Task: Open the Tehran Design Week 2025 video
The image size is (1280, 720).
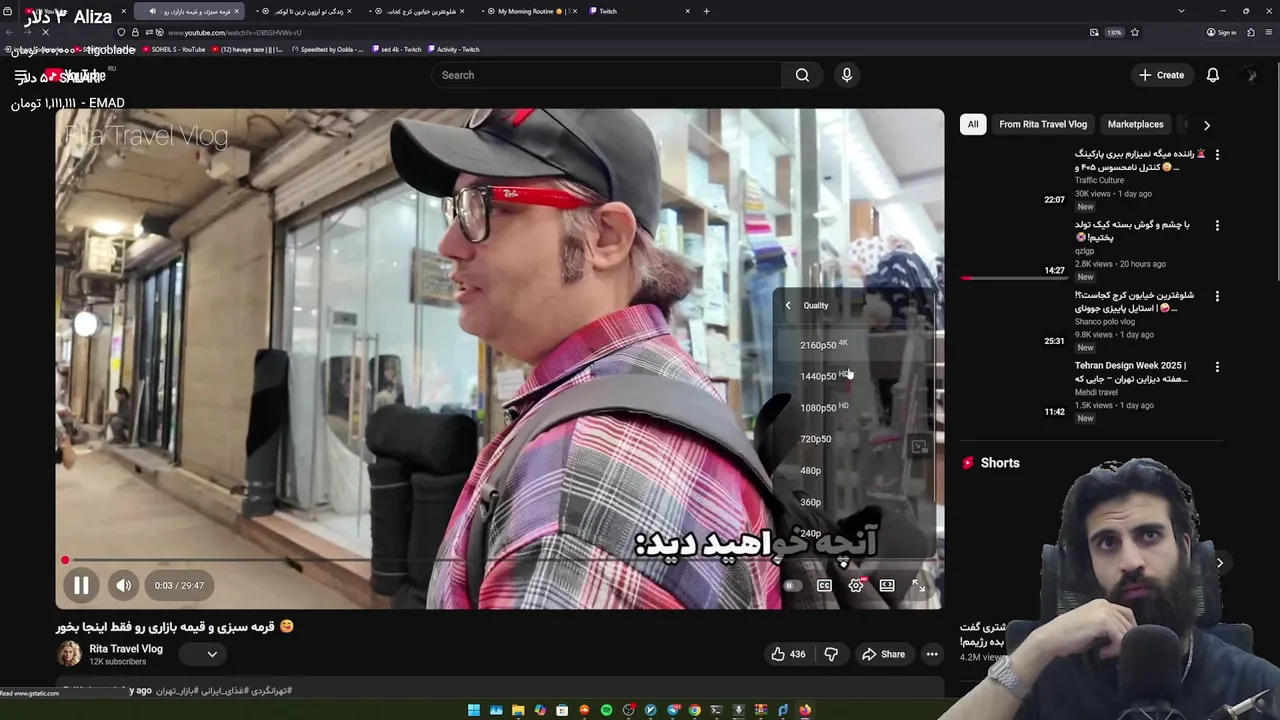Action: (x=1130, y=372)
